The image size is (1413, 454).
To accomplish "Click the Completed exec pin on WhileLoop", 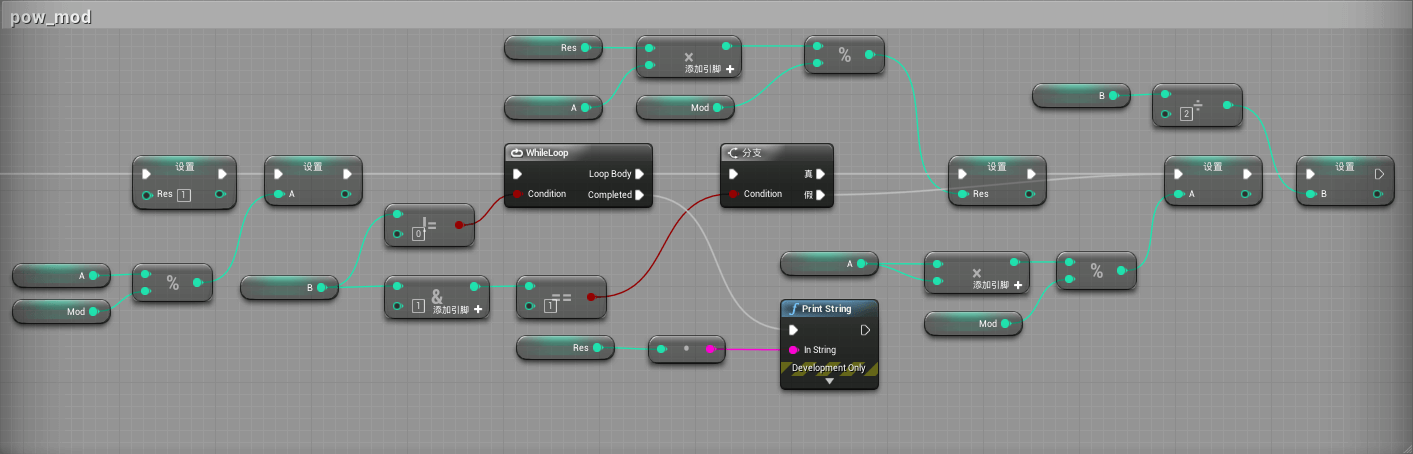I will pyautogui.click(x=639, y=195).
